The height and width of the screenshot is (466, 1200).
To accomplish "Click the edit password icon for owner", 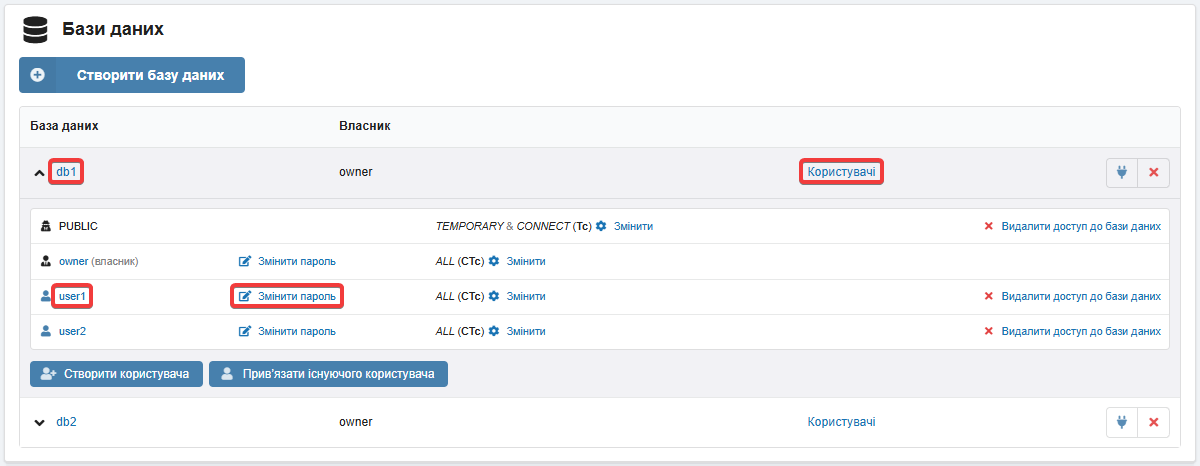I will click(245, 261).
